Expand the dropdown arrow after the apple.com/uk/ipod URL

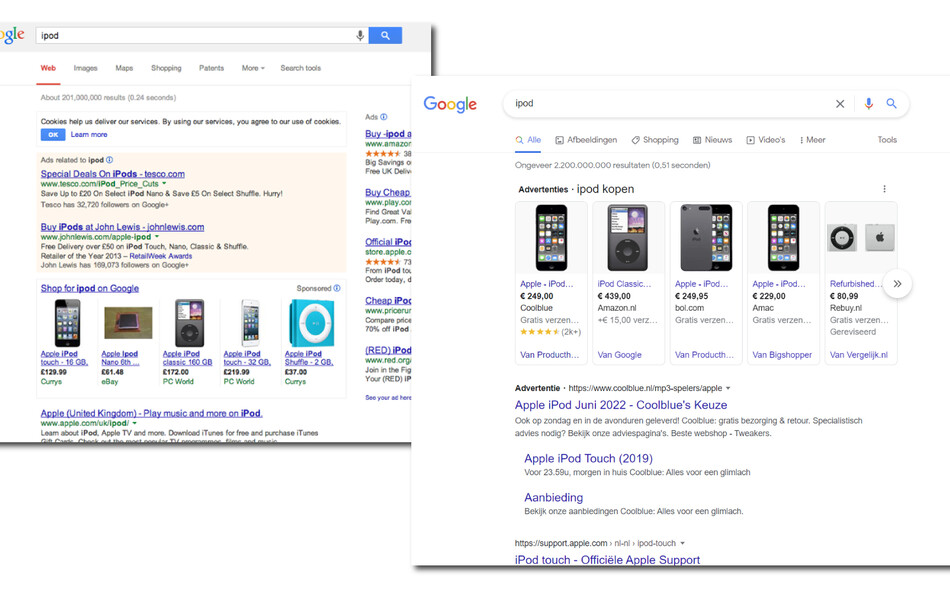135,423
